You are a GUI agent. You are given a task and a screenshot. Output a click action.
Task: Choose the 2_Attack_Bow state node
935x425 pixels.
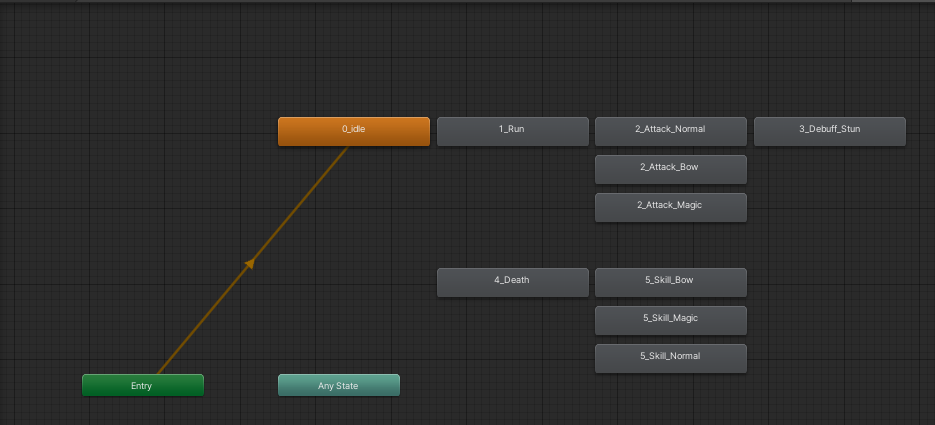pos(670,169)
